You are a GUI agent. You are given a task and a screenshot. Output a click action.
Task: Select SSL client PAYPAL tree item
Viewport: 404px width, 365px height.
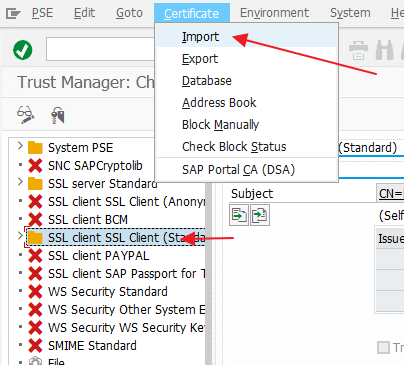[x=99, y=256]
